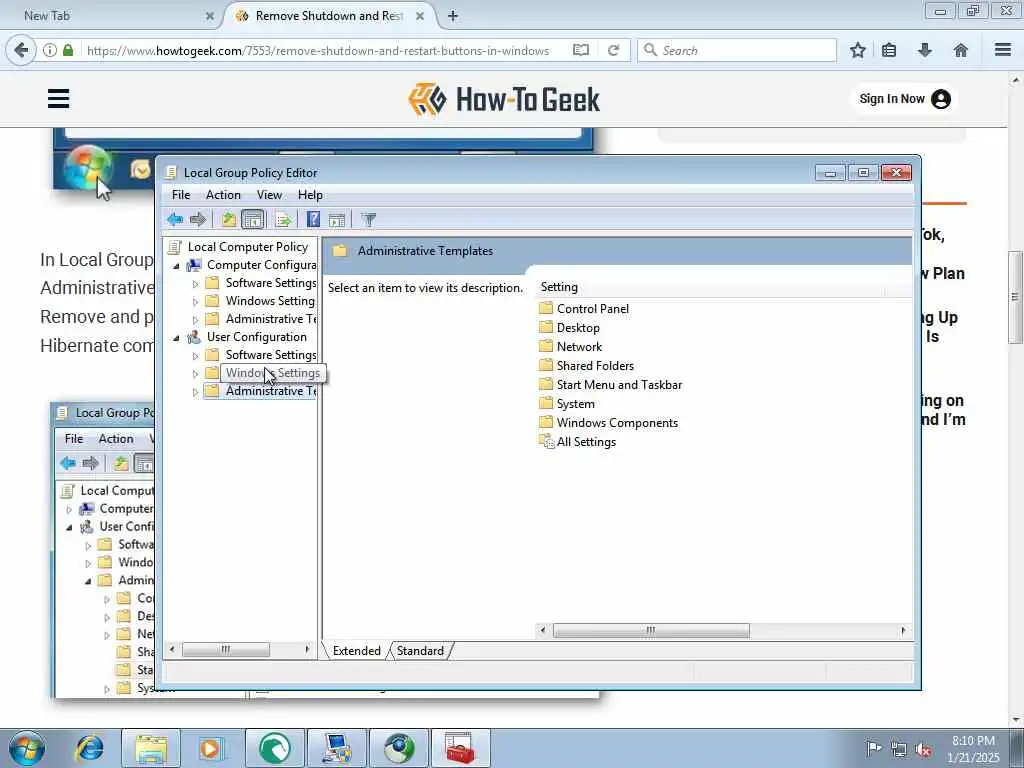The width and height of the screenshot is (1024, 768).
Task: Expand Windows Settings under User Configuration
Action: tap(195, 374)
